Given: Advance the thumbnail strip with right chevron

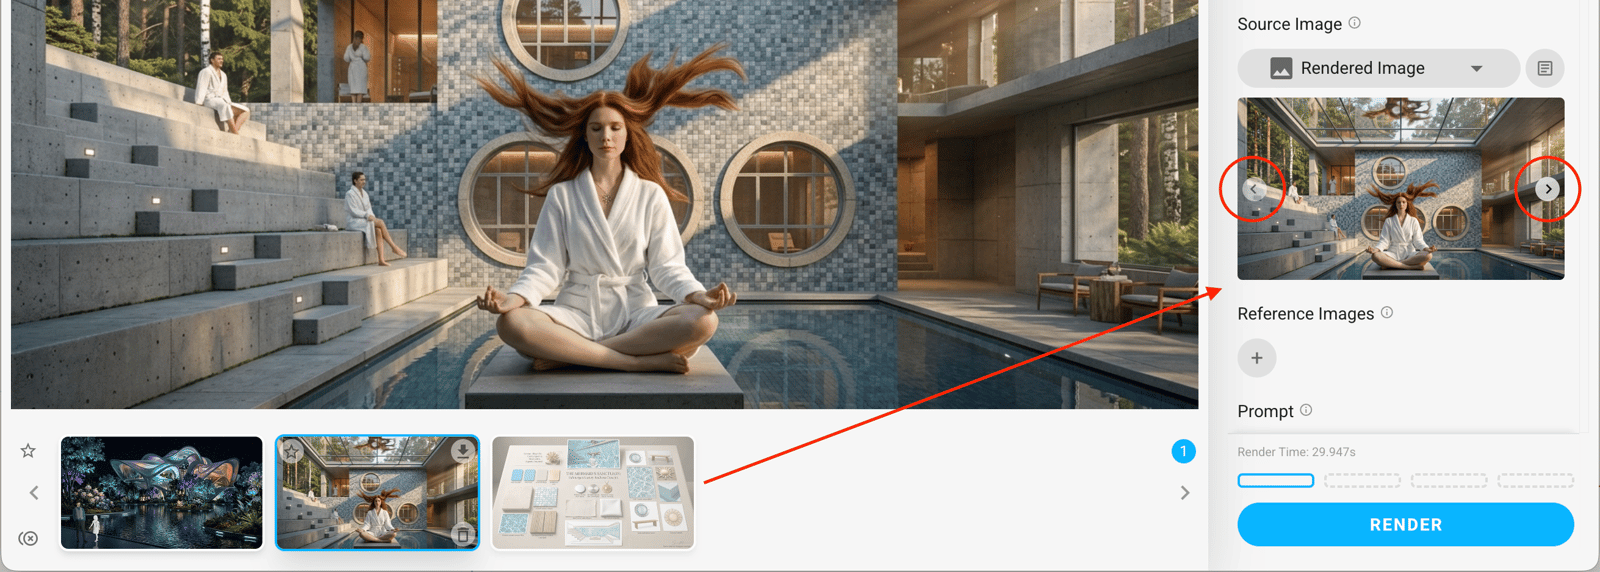Looking at the screenshot, I should click(x=1185, y=493).
